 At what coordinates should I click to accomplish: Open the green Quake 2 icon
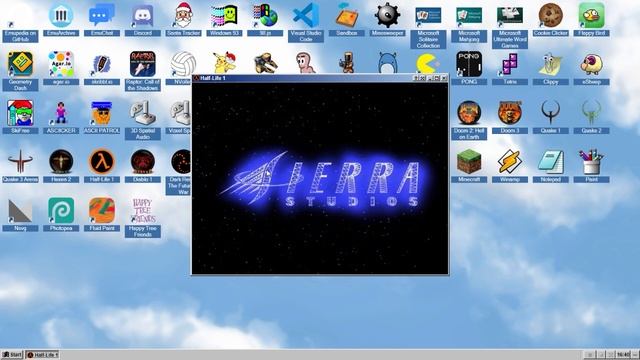point(591,116)
